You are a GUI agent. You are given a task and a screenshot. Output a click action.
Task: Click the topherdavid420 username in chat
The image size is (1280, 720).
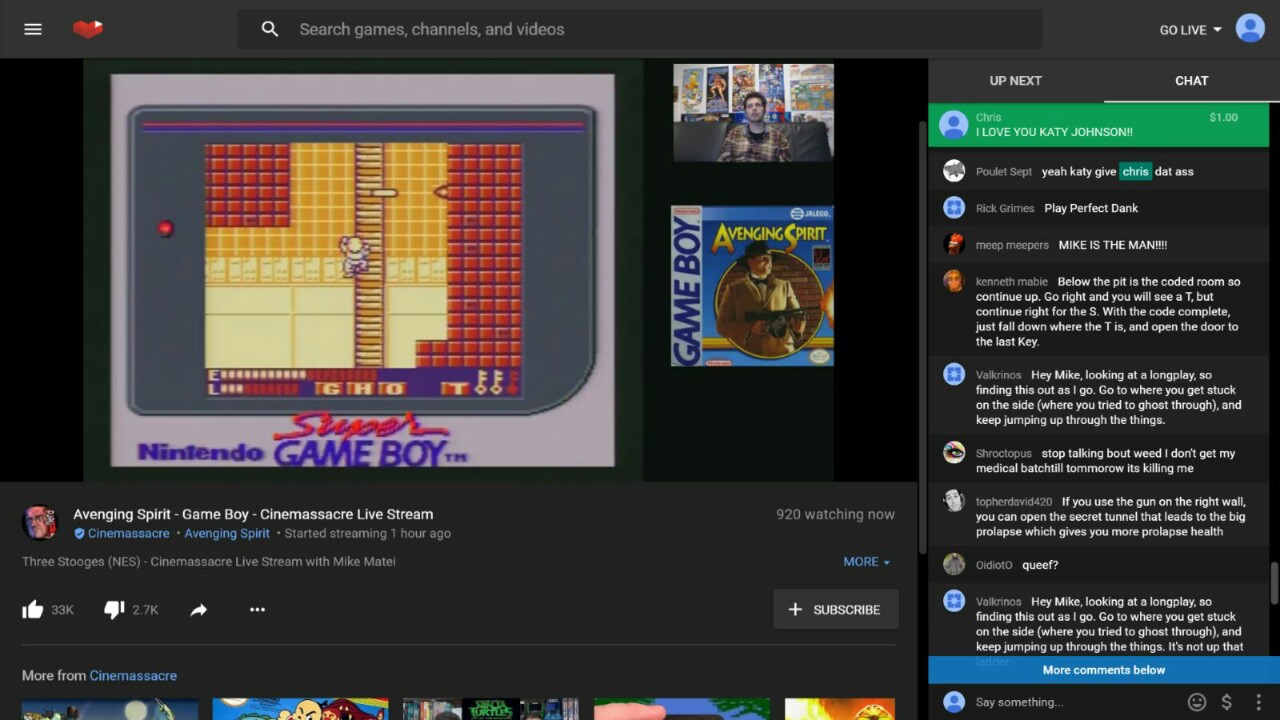[1014, 502]
